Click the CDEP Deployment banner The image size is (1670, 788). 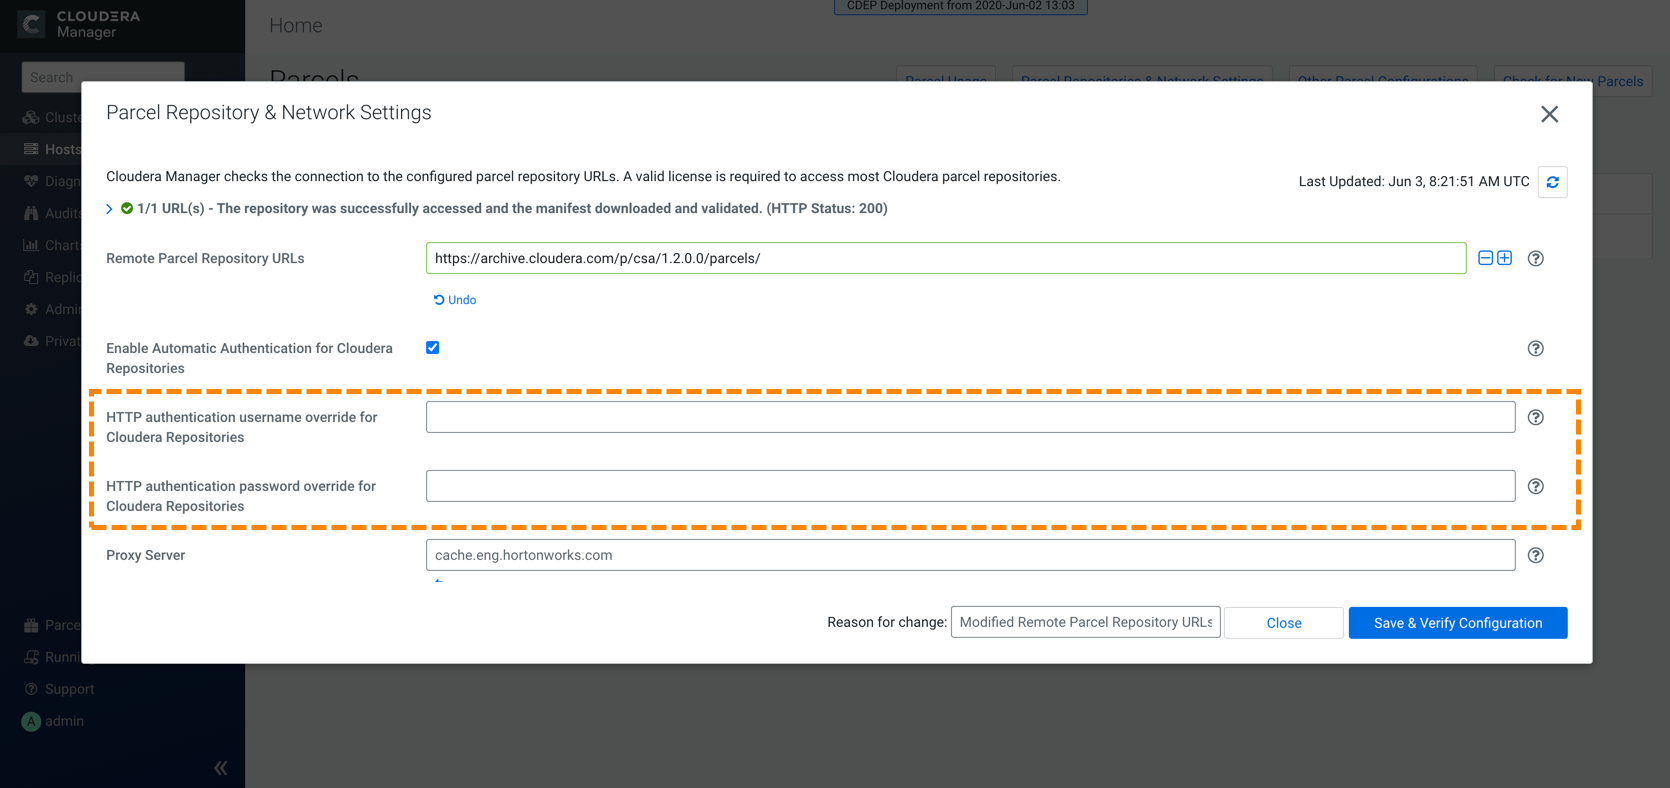pyautogui.click(x=961, y=6)
